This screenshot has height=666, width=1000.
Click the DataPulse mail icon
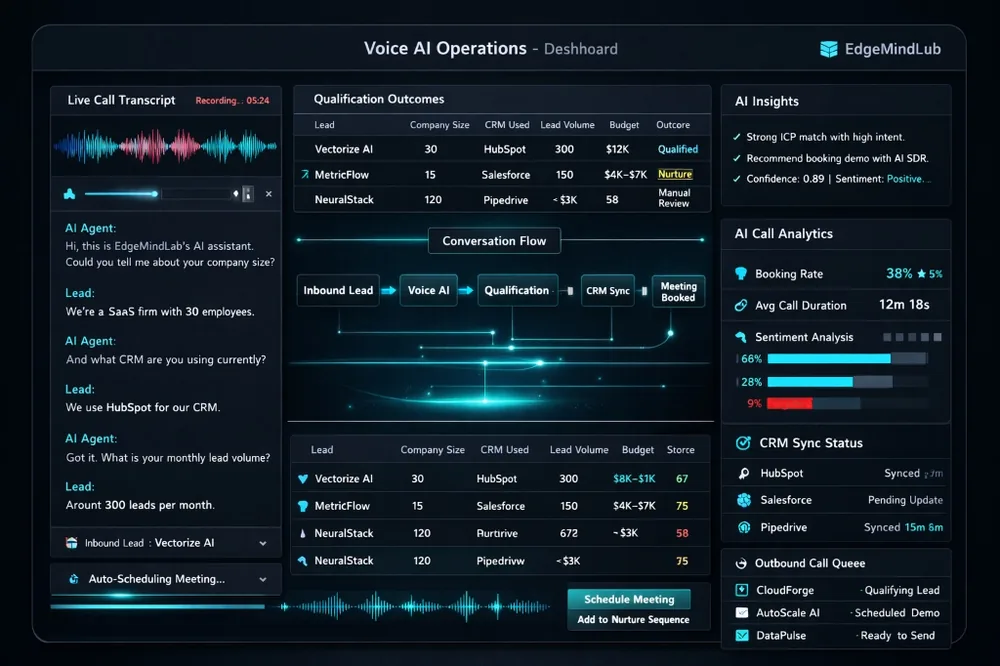pyautogui.click(x=742, y=635)
